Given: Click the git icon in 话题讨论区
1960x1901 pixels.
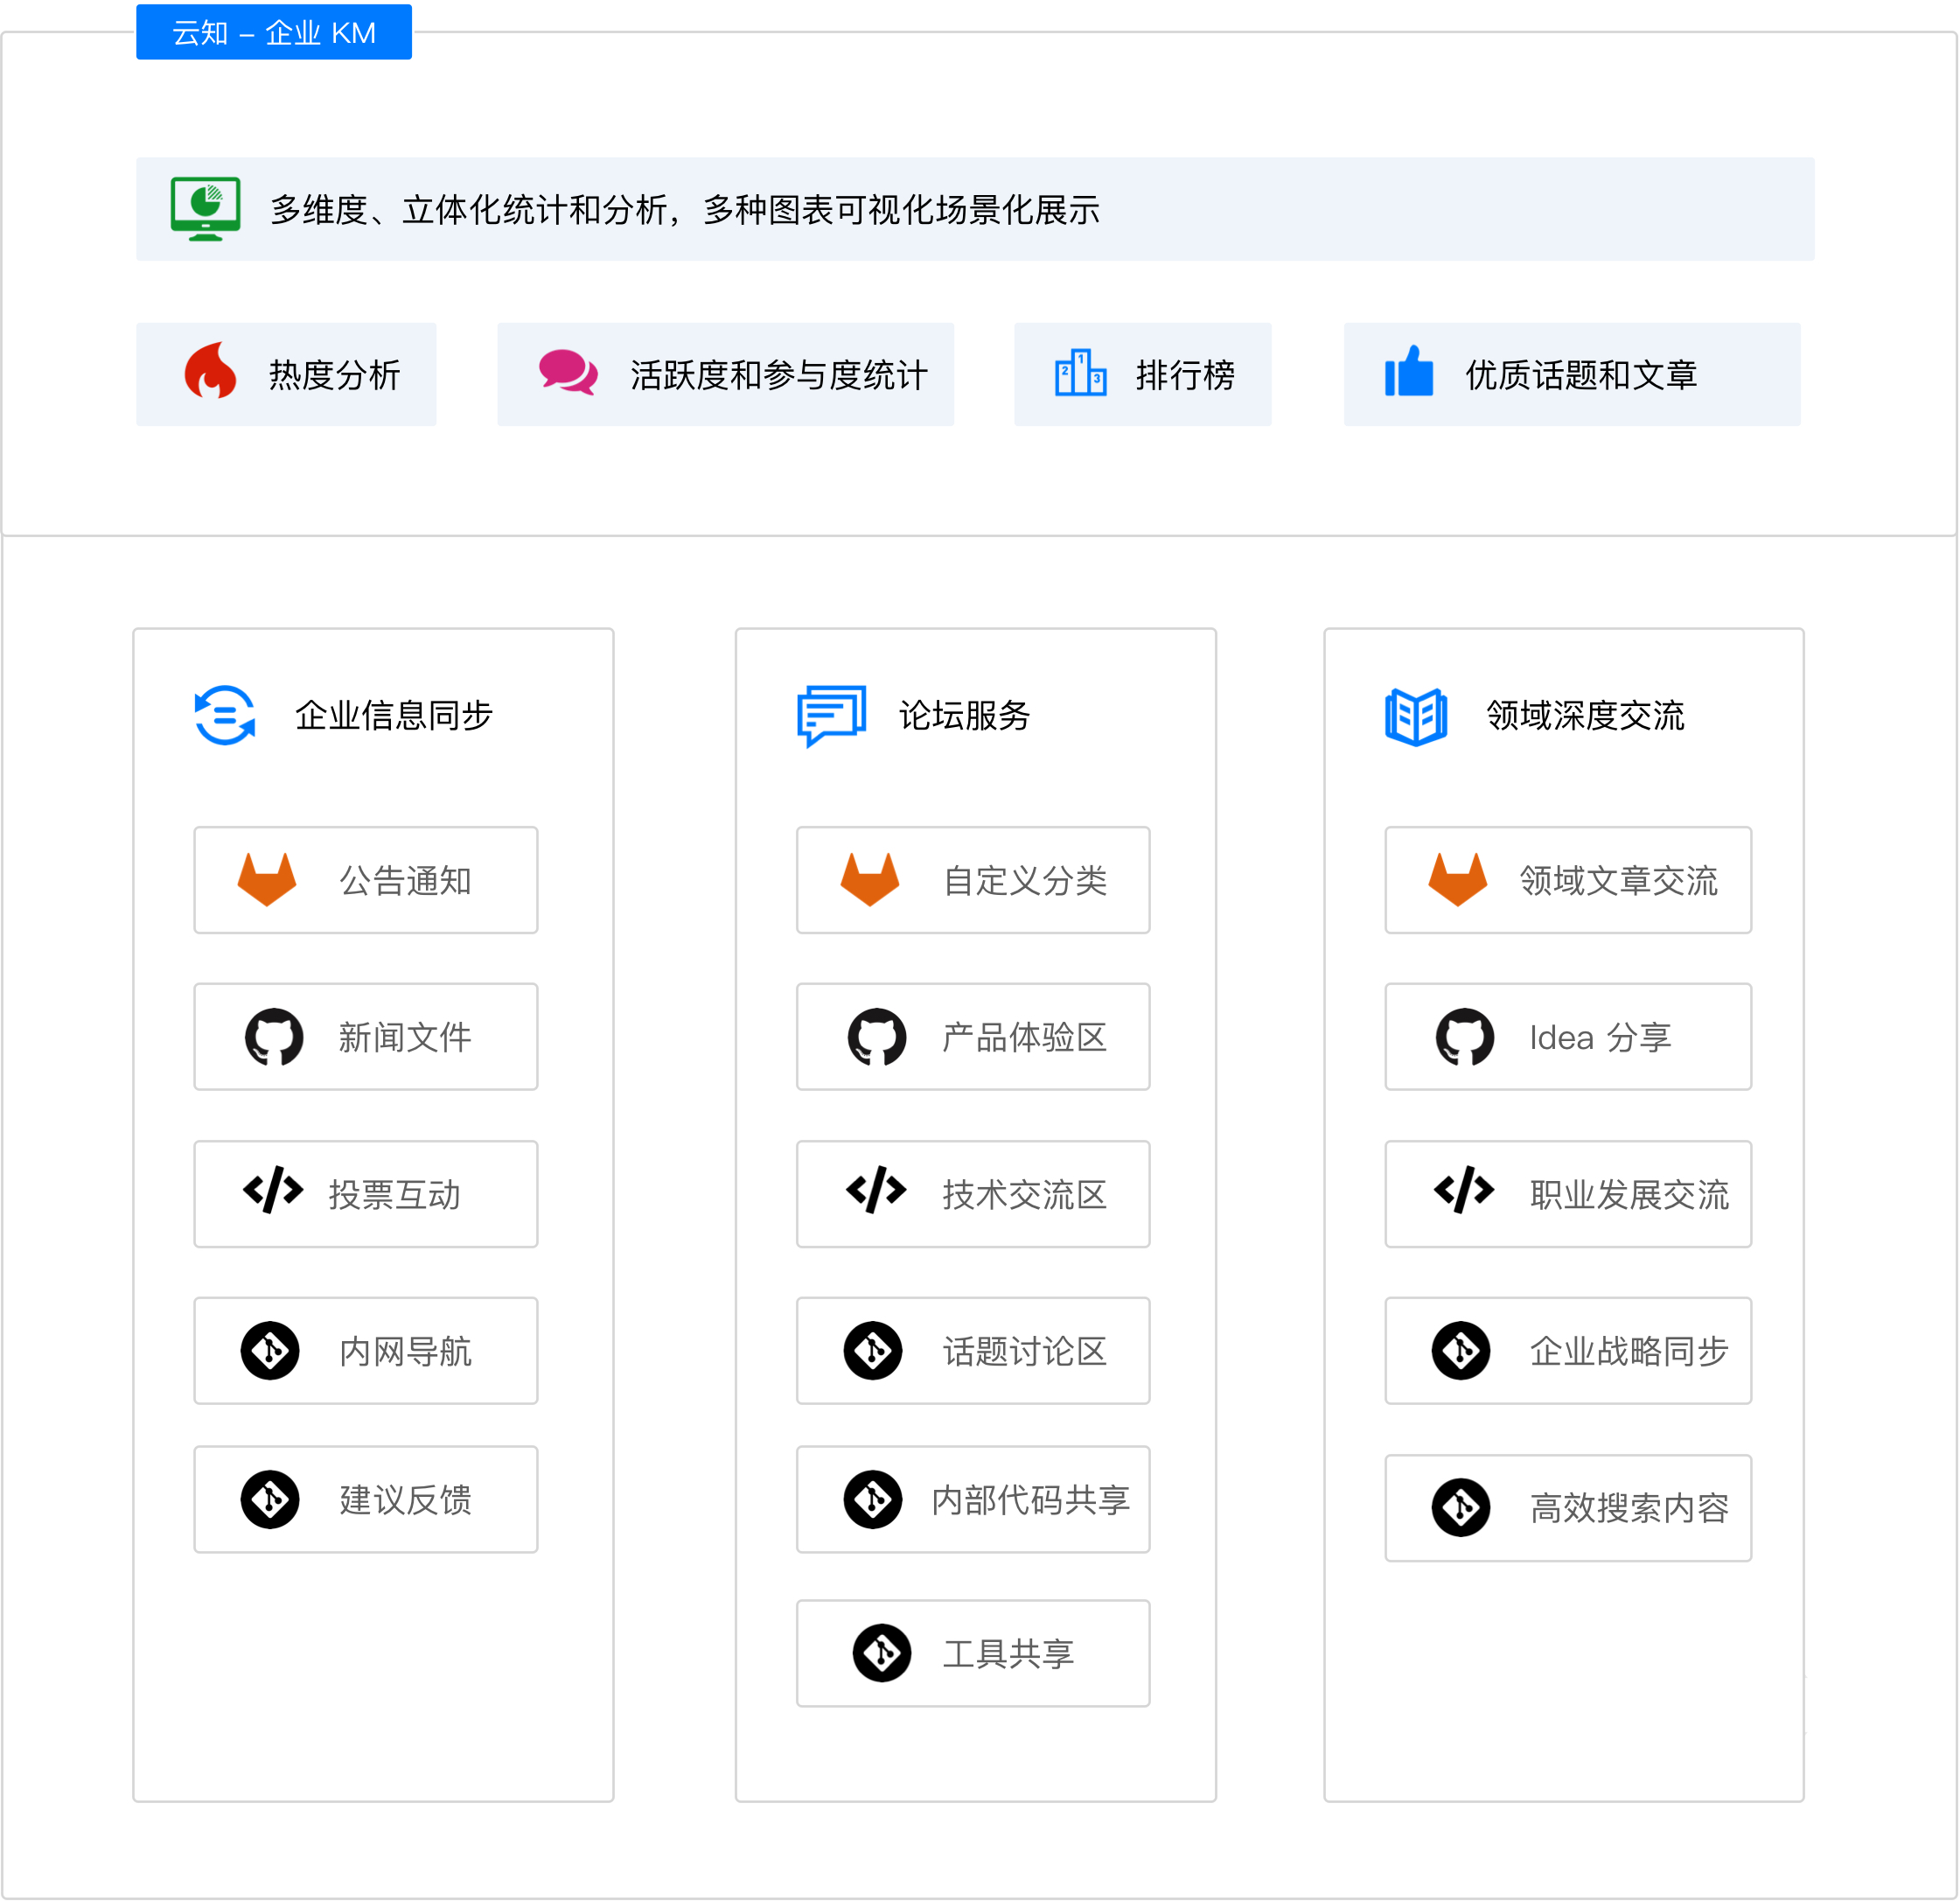Looking at the screenshot, I should click(x=873, y=1351).
